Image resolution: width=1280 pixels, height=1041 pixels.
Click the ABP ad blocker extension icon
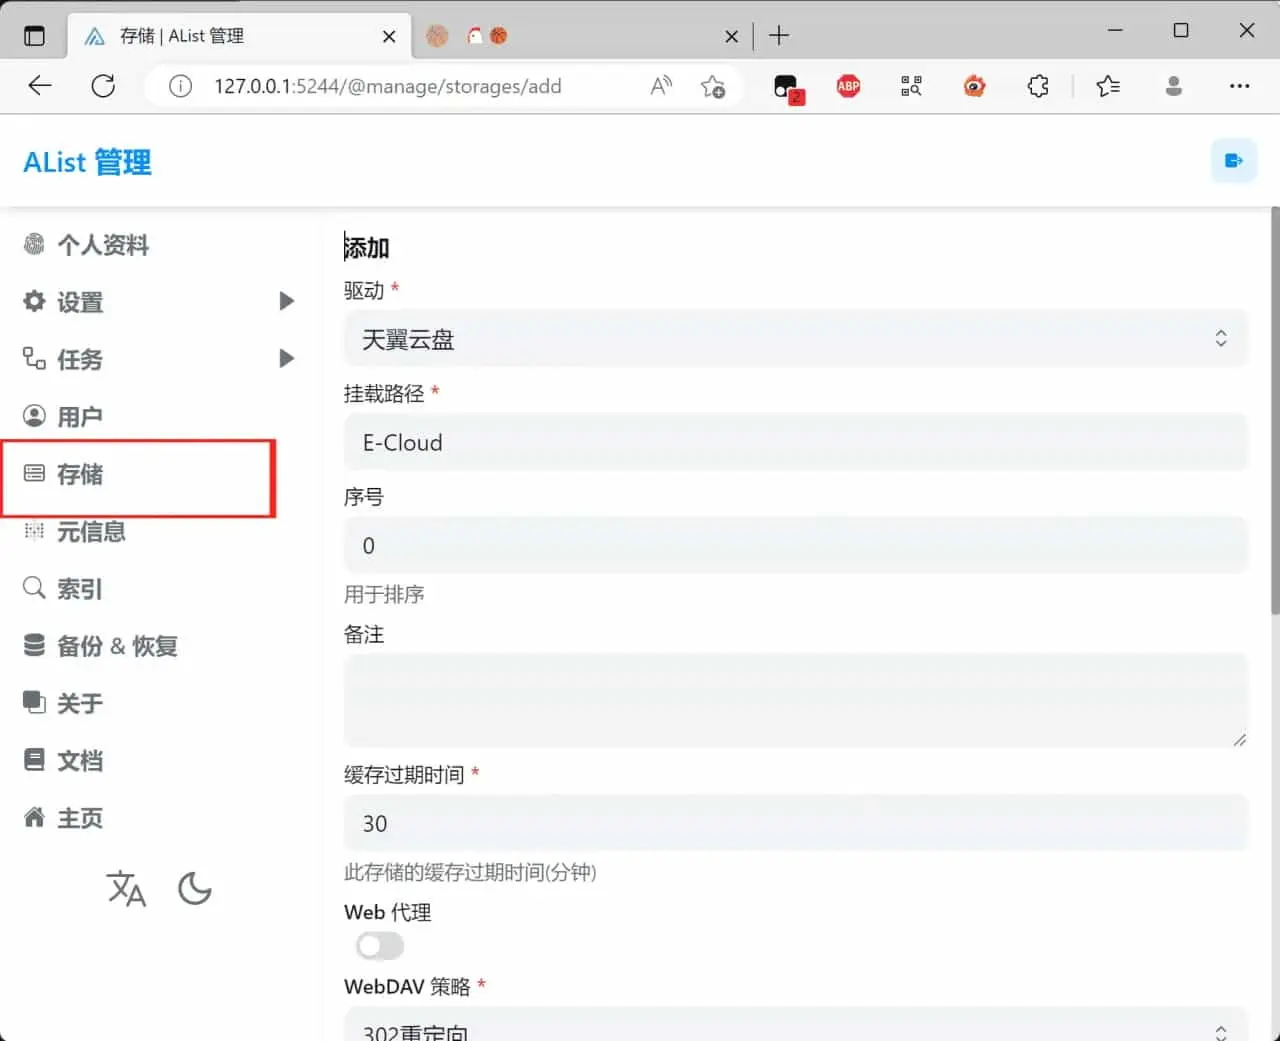848,87
